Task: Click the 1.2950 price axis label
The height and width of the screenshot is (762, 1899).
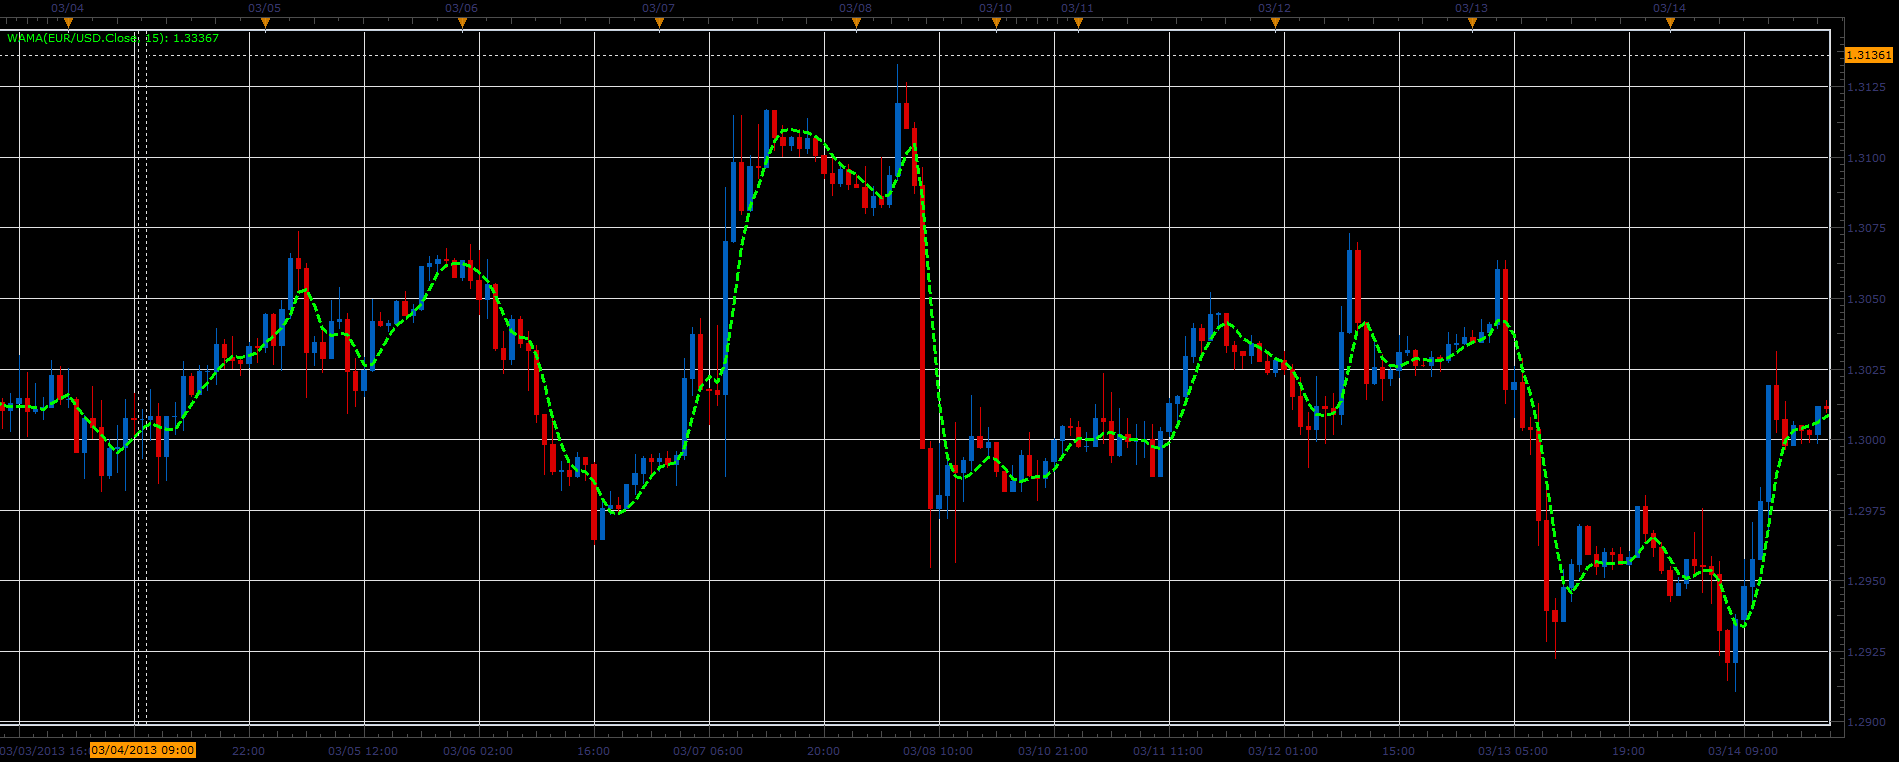Action: coord(1866,581)
